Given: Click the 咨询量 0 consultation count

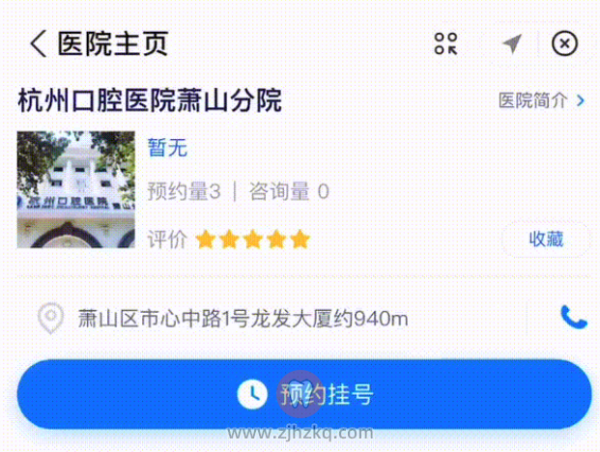Looking at the screenshot, I should 289,191.
